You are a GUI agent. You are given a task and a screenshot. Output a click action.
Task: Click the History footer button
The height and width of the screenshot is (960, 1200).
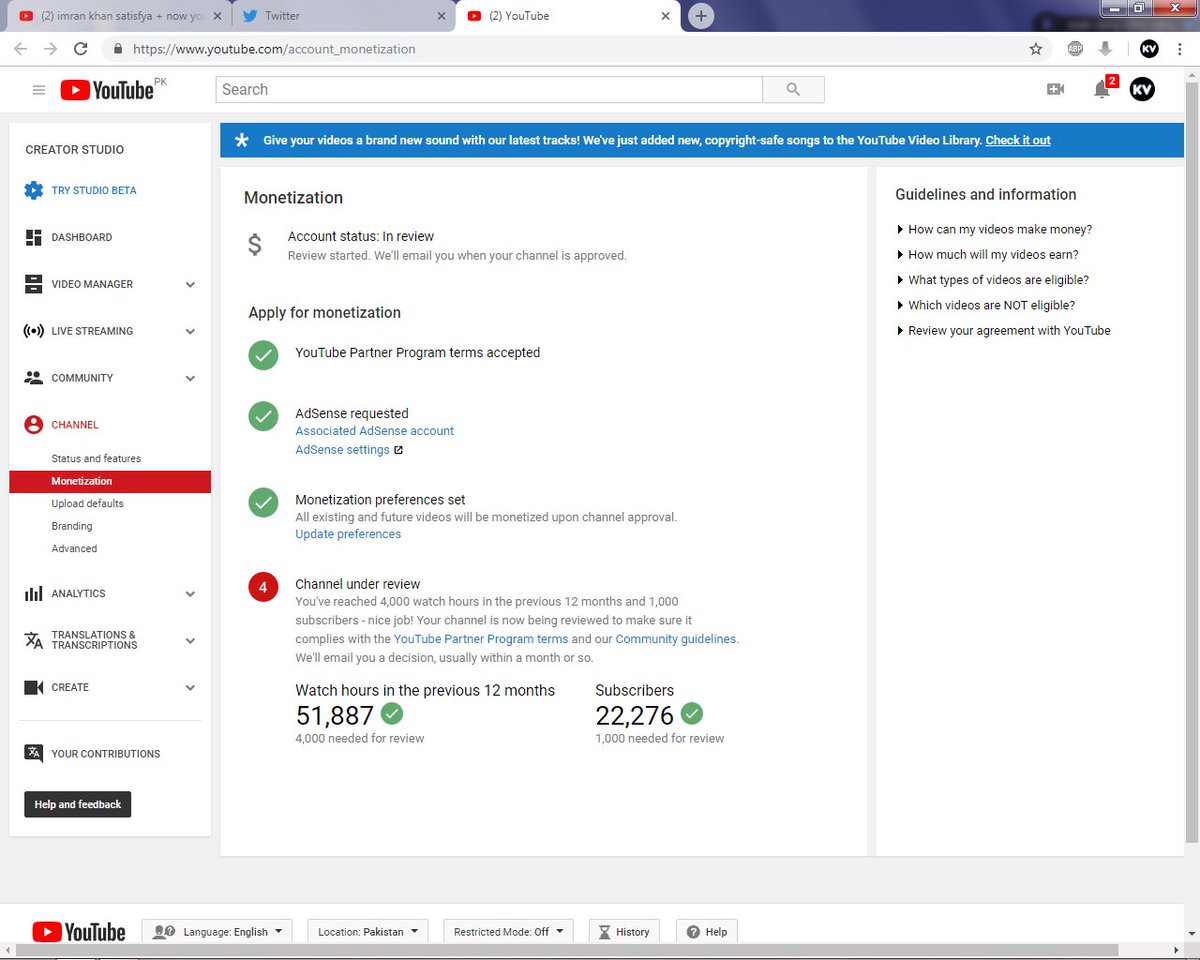pyautogui.click(x=623, y=931)
